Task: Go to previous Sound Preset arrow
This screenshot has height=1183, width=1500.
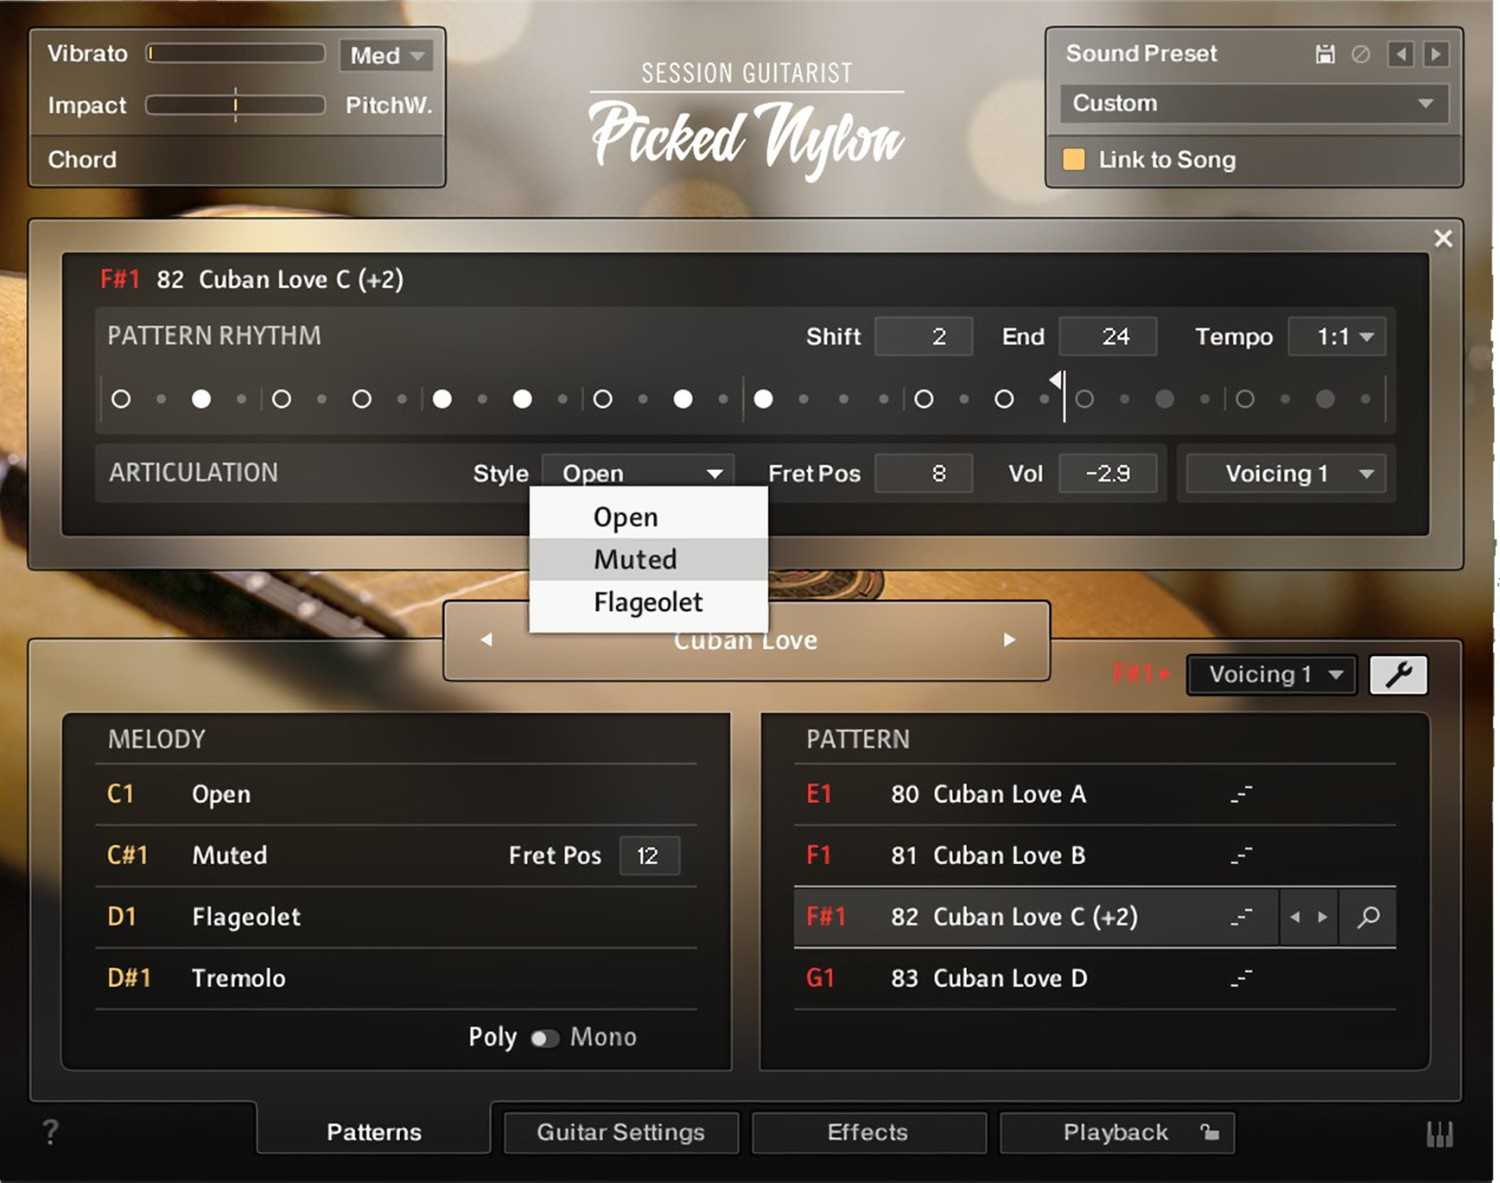Action: pyautogui.click(x=1400, y=54)
